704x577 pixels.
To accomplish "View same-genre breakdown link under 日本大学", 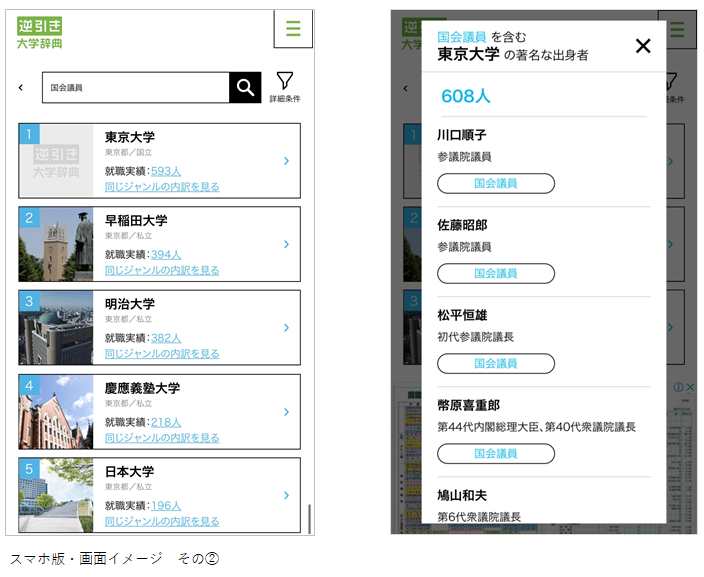I will [162, 521].
